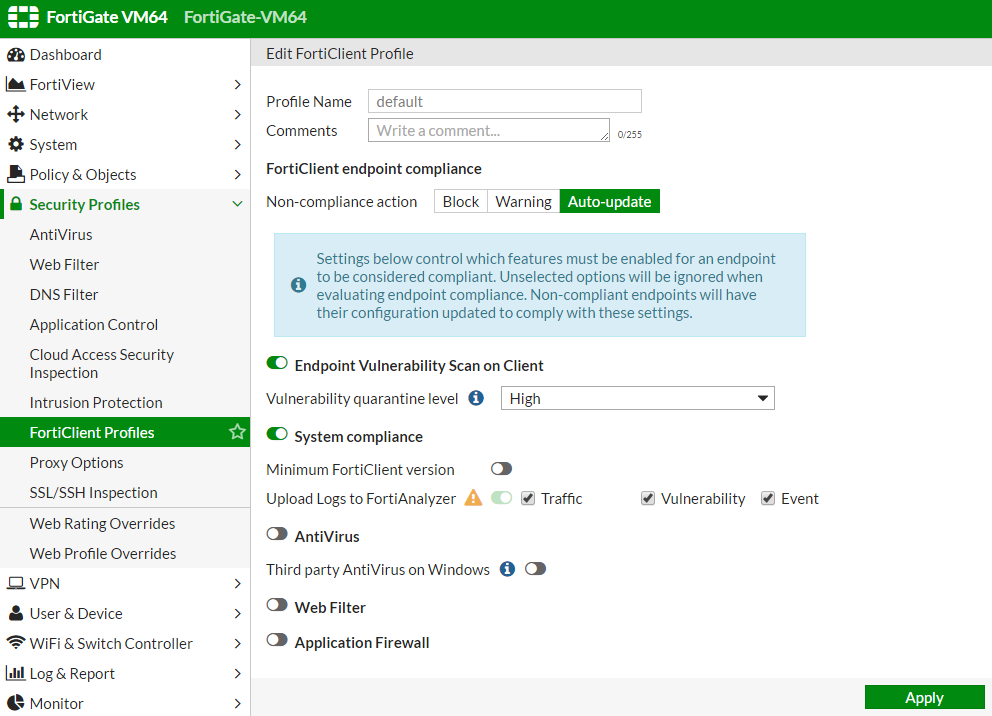This screenshot has height=716, width=992.
Task: Click the star icon next to FortiClient Profiles
Action: [x=236, y=432]
